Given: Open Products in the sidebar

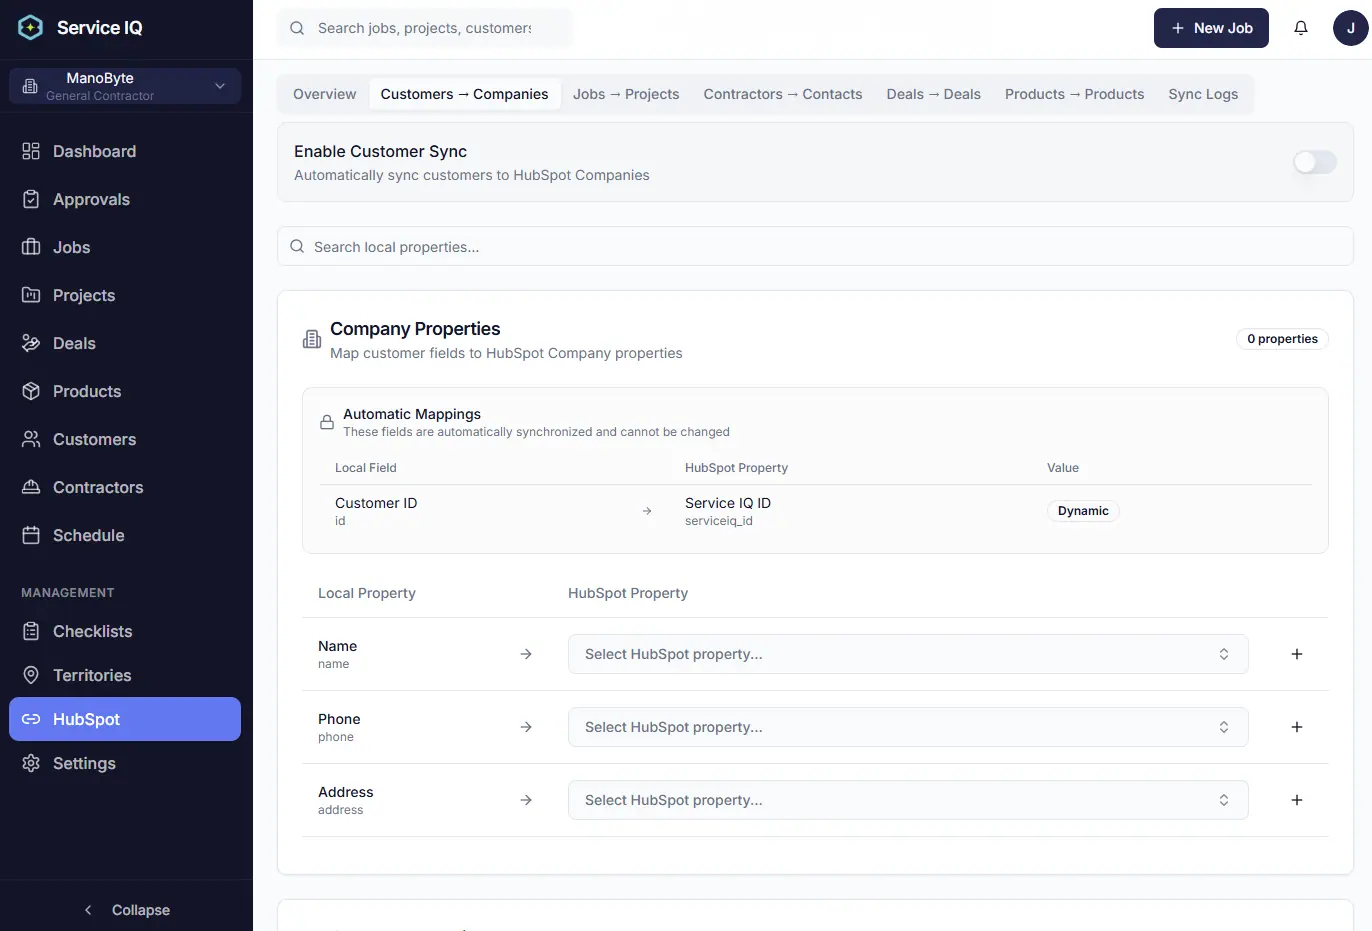Looking at the screenshot, I should (x=125, y=391).
